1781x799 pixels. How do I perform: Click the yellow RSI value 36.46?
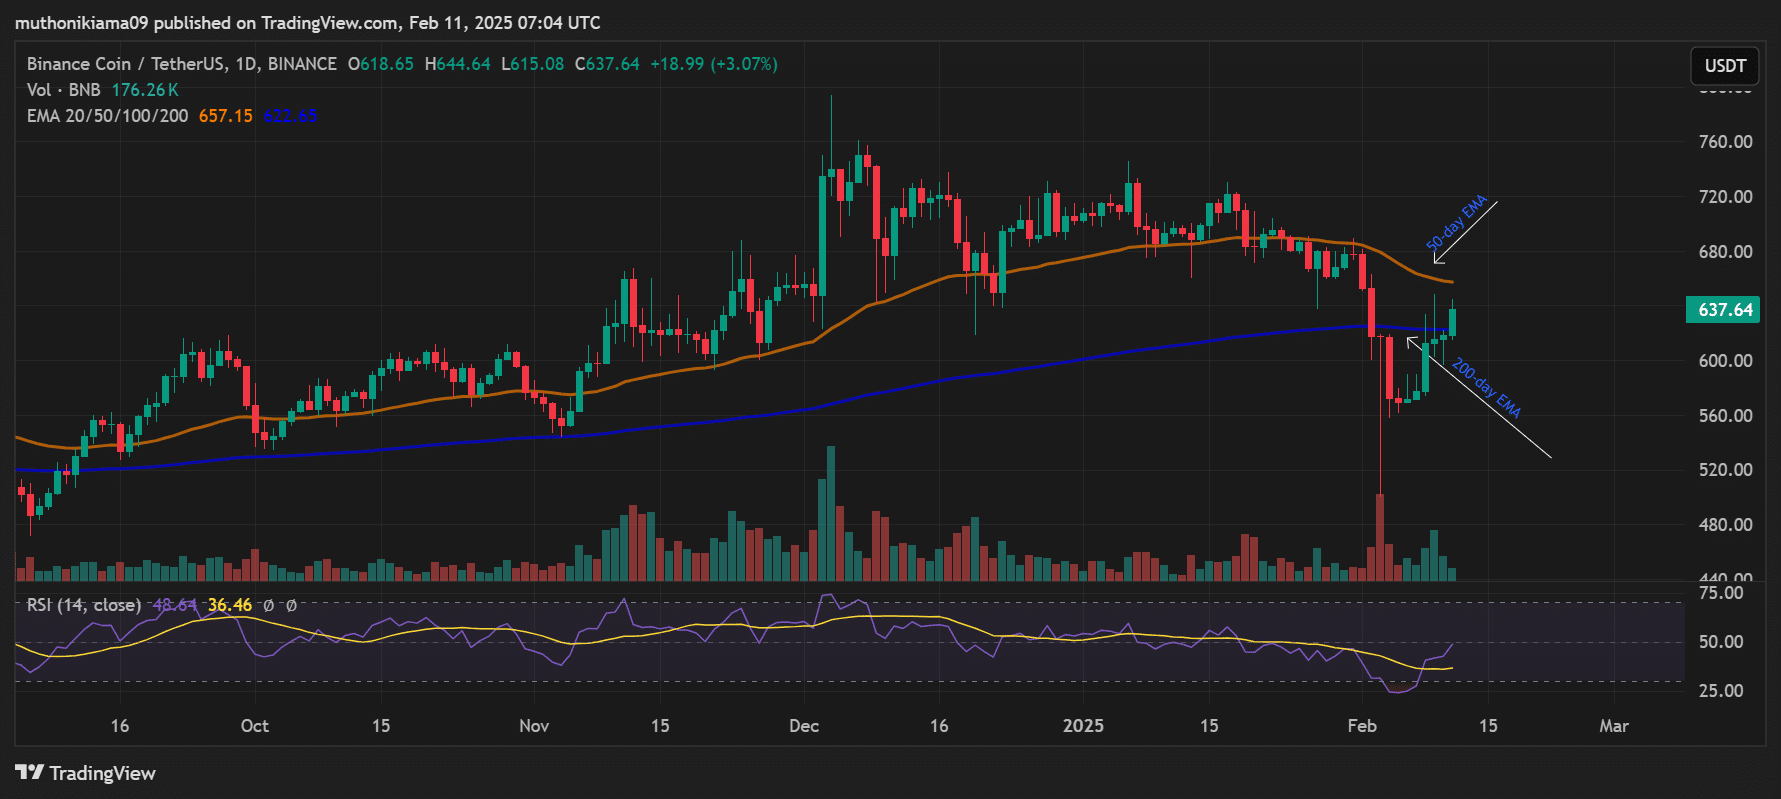(x=230, y=605)
